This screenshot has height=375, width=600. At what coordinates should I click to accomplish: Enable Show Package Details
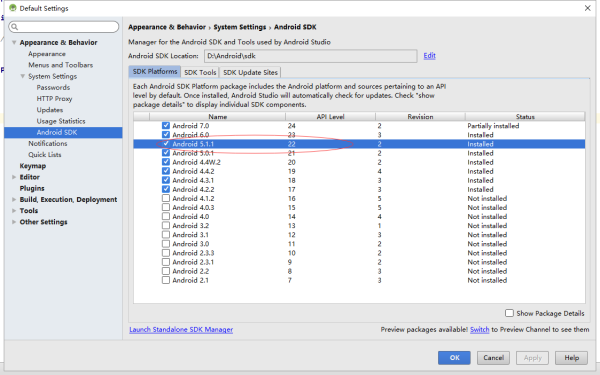(509, 313)
